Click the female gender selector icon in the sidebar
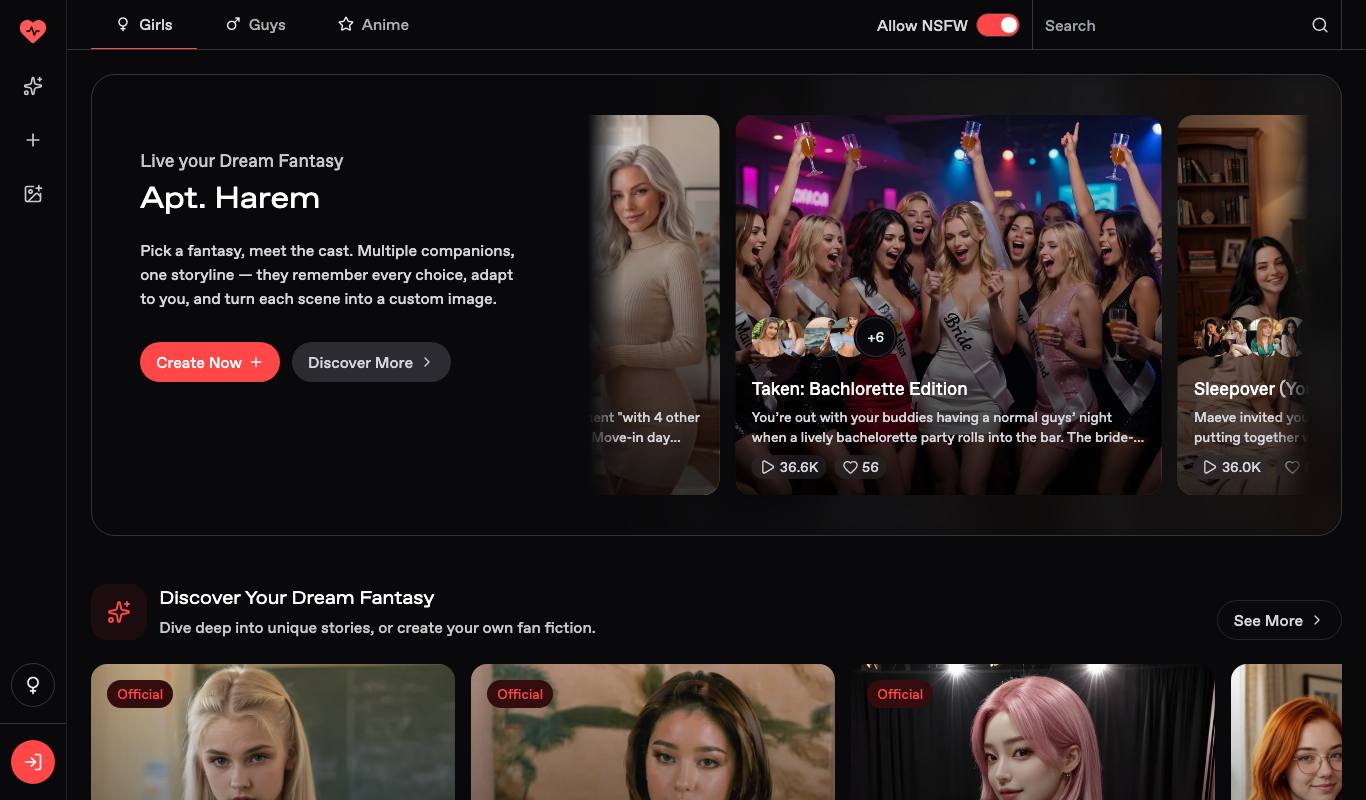Screen dimensions: 1366x800 [33, 685]
